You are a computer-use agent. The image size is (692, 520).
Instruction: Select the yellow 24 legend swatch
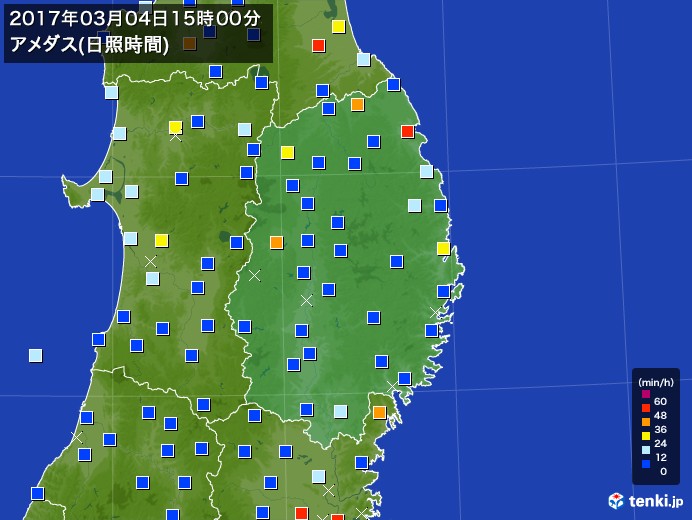(646, 436)
